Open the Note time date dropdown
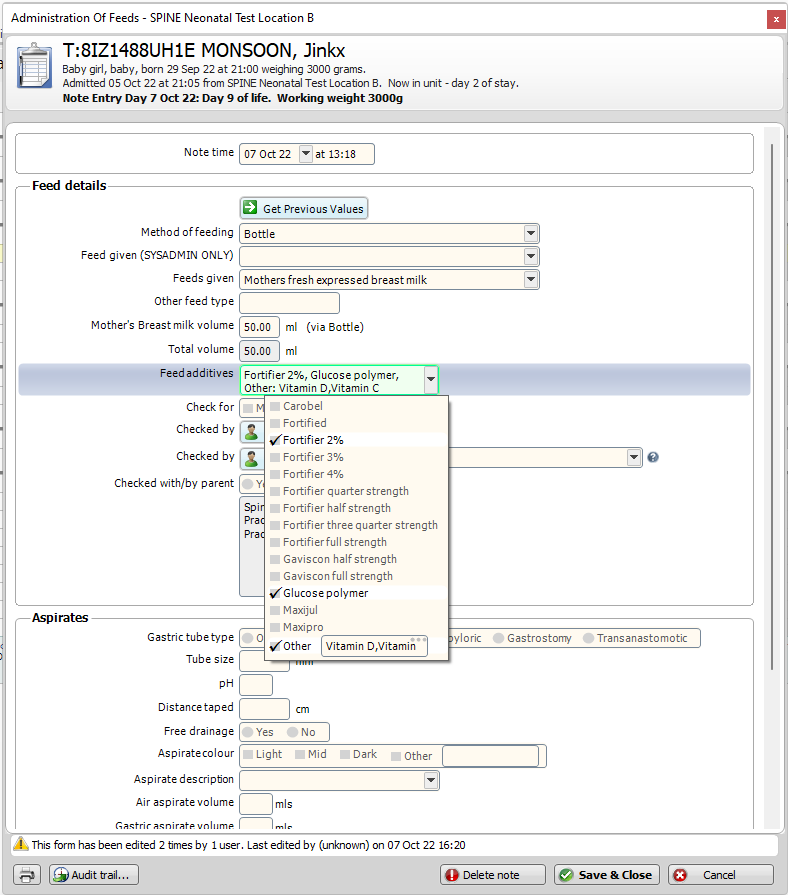Image resolution: width=788 pixels, height=895 pixels. click(306, 154)
